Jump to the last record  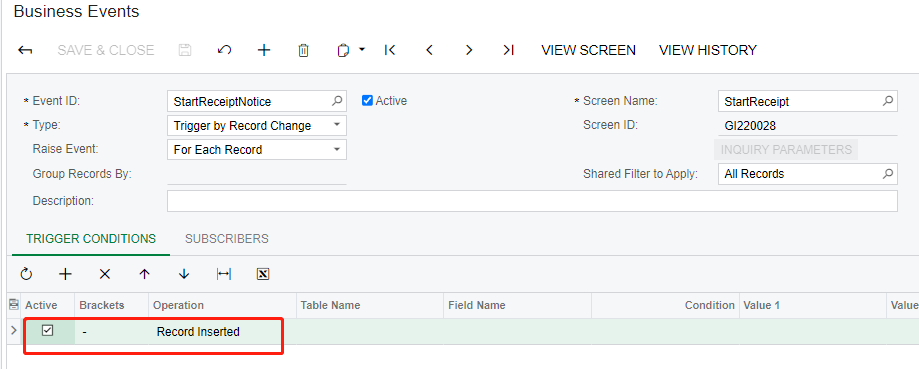pos(508,50)
